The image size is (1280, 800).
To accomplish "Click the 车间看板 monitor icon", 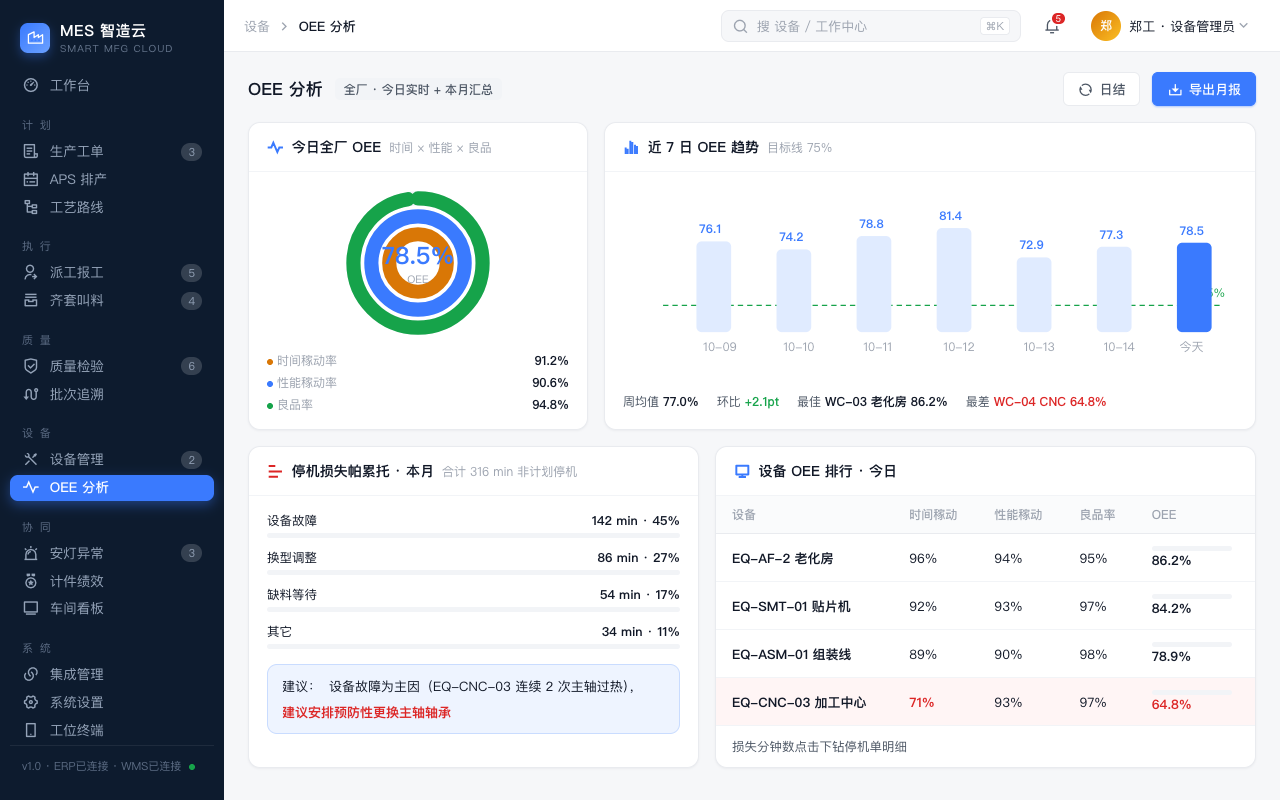I will (x=31, y=608).
